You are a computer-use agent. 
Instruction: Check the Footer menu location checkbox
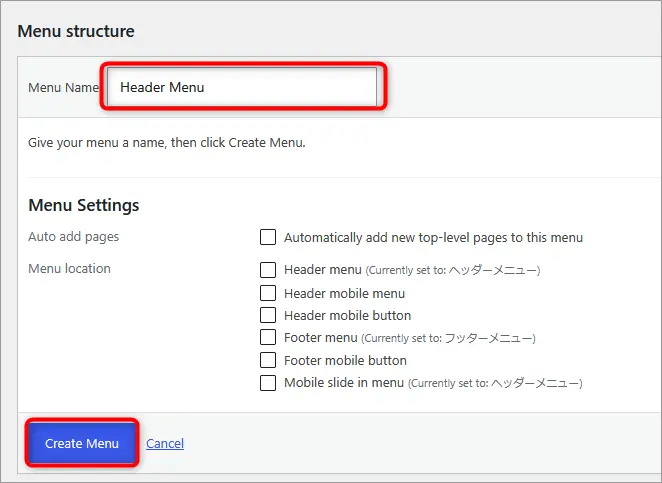coord(268,338)
